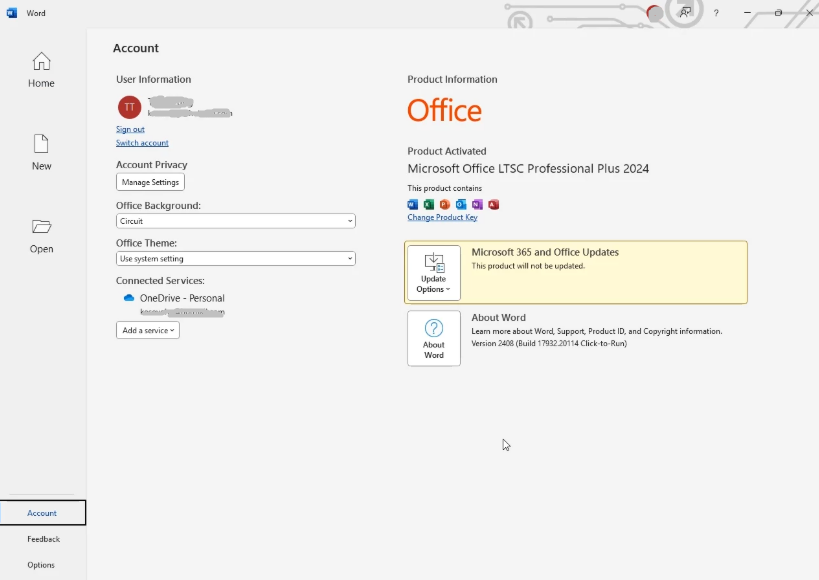The image size is (819, 580).
Task: Click the TT user avatar circle
Action: tap(130, 107)
